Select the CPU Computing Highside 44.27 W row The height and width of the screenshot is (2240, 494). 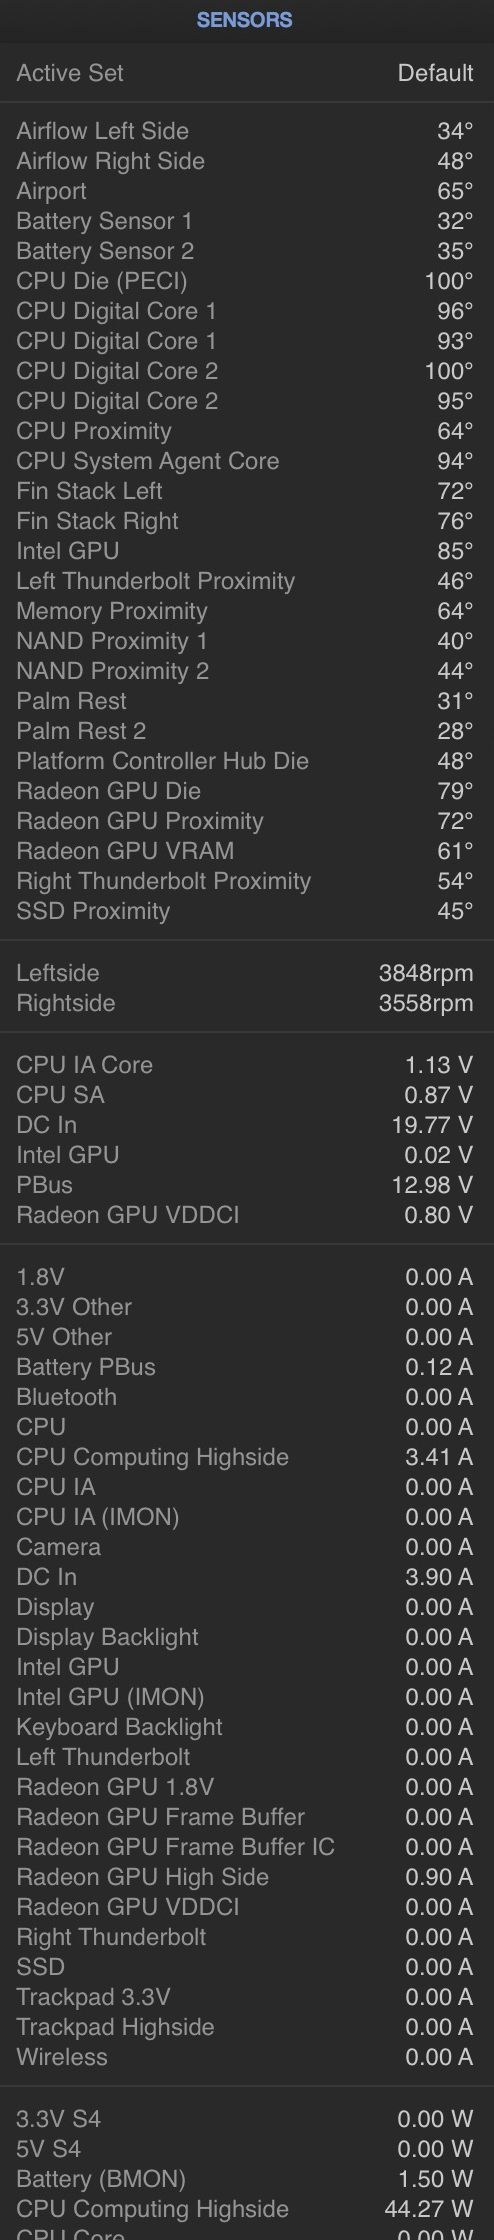[247, 2209]
